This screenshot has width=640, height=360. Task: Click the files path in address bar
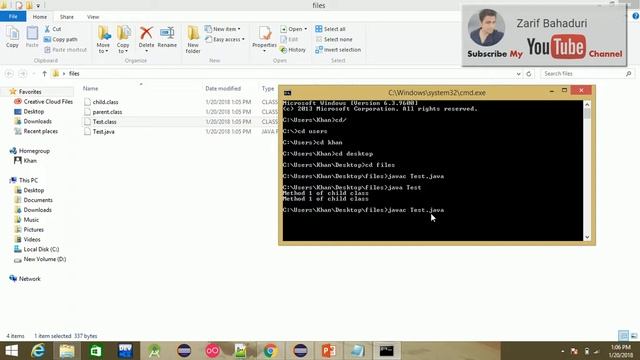(x=74, y=73)
